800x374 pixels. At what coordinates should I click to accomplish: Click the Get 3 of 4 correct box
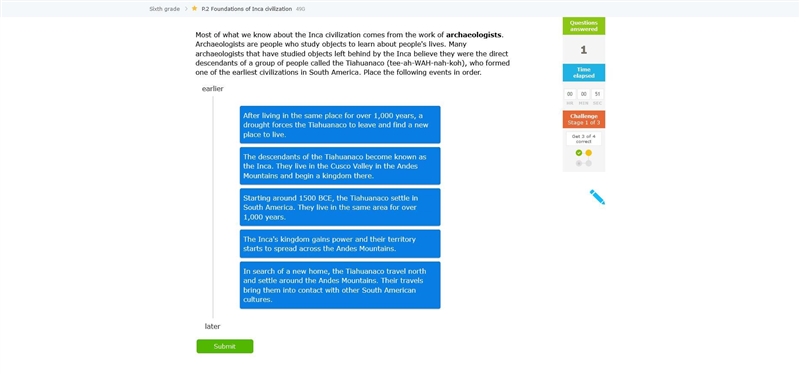(584, 139)
